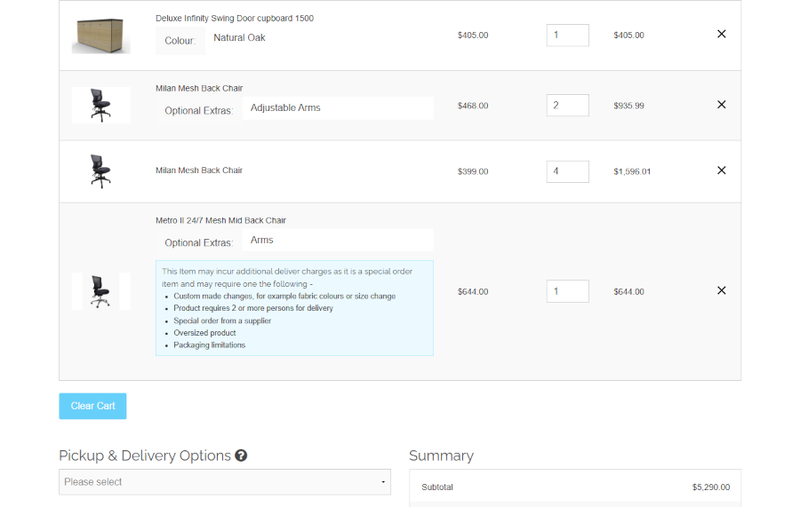Click the Natural Oak colour option field
Screen dimensions: 800x507
(318, 39)
